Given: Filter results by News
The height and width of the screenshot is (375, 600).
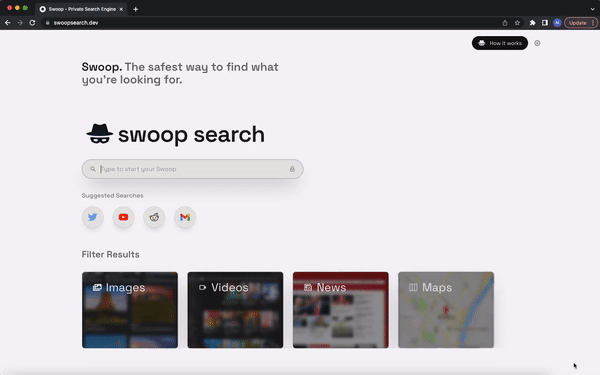Looking at the screenshot, I should [x=341, y=310].
